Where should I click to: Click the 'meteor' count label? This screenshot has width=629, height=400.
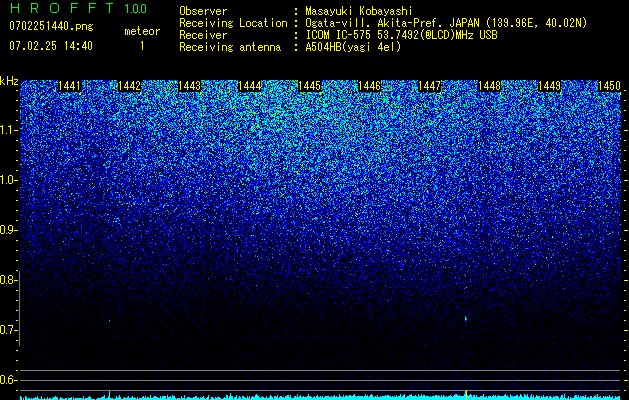(x=142, y=31)
